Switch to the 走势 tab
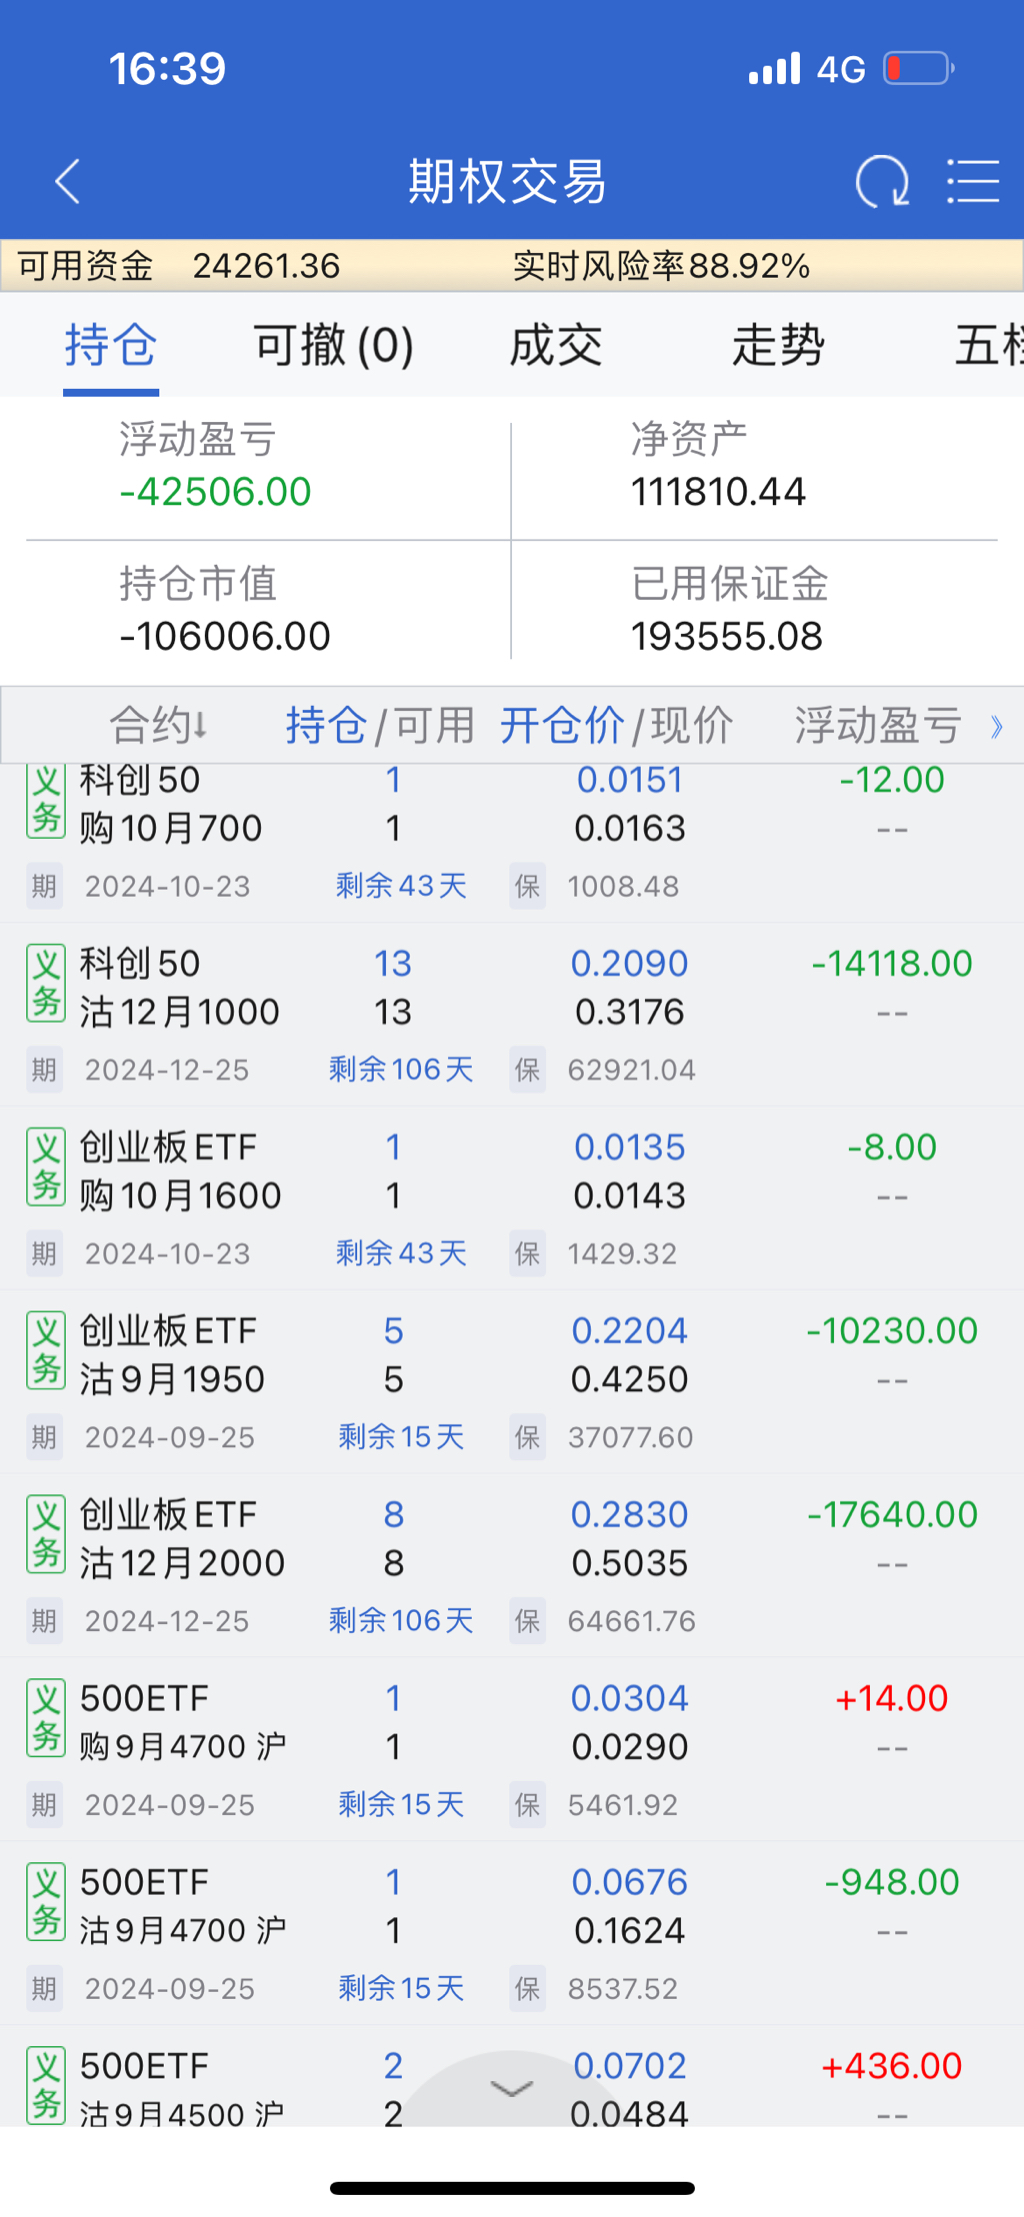The height and width of the screenshot is (2217, 1024). coord(778,346)
